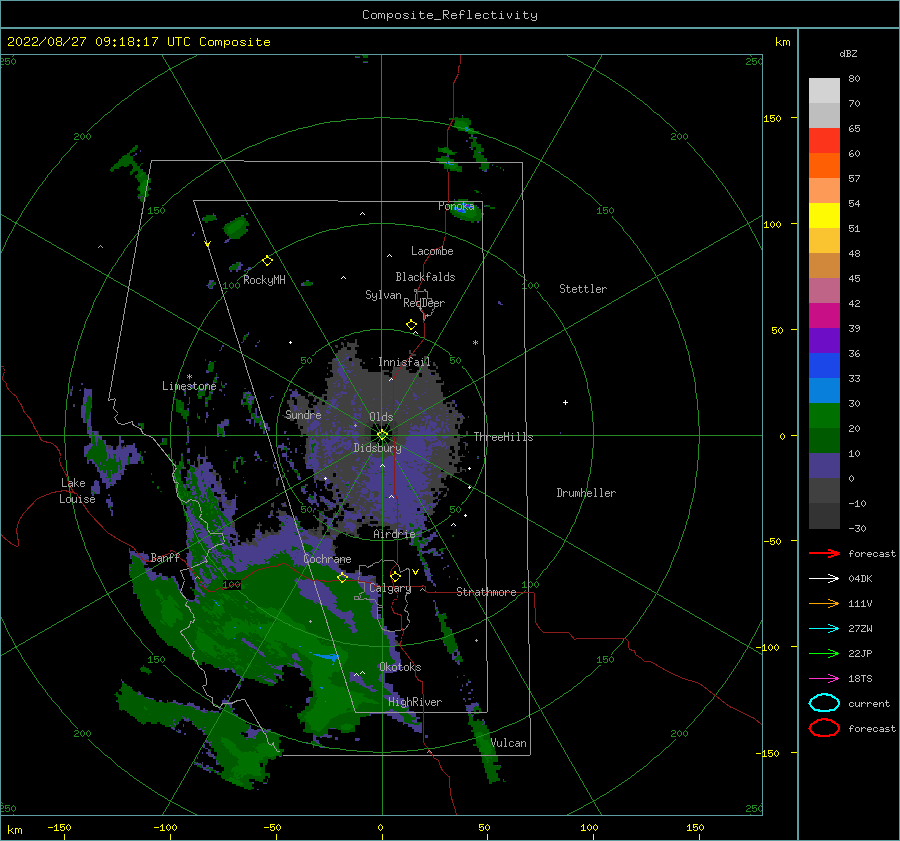Click the RedDeer city label
The image size is (900, 841).
tap(424, 303)
